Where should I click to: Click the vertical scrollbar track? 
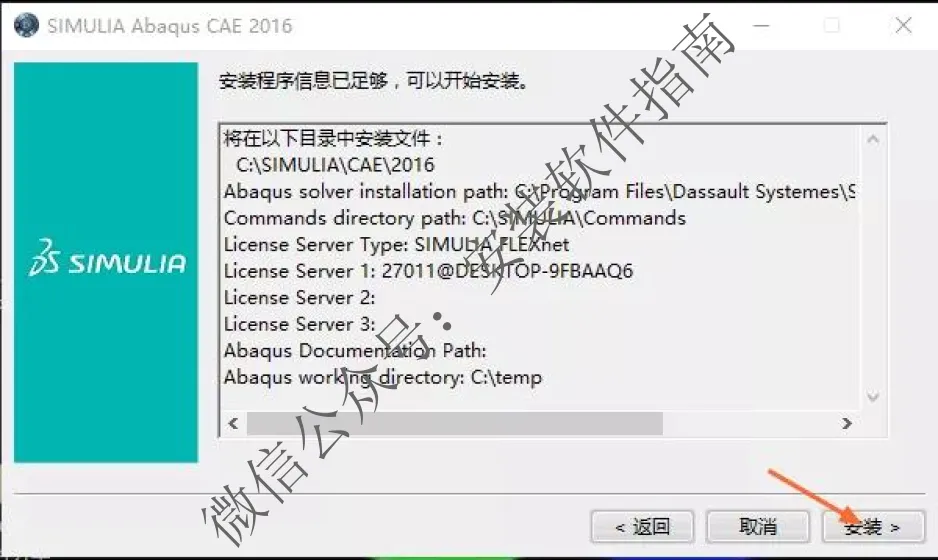873,267
